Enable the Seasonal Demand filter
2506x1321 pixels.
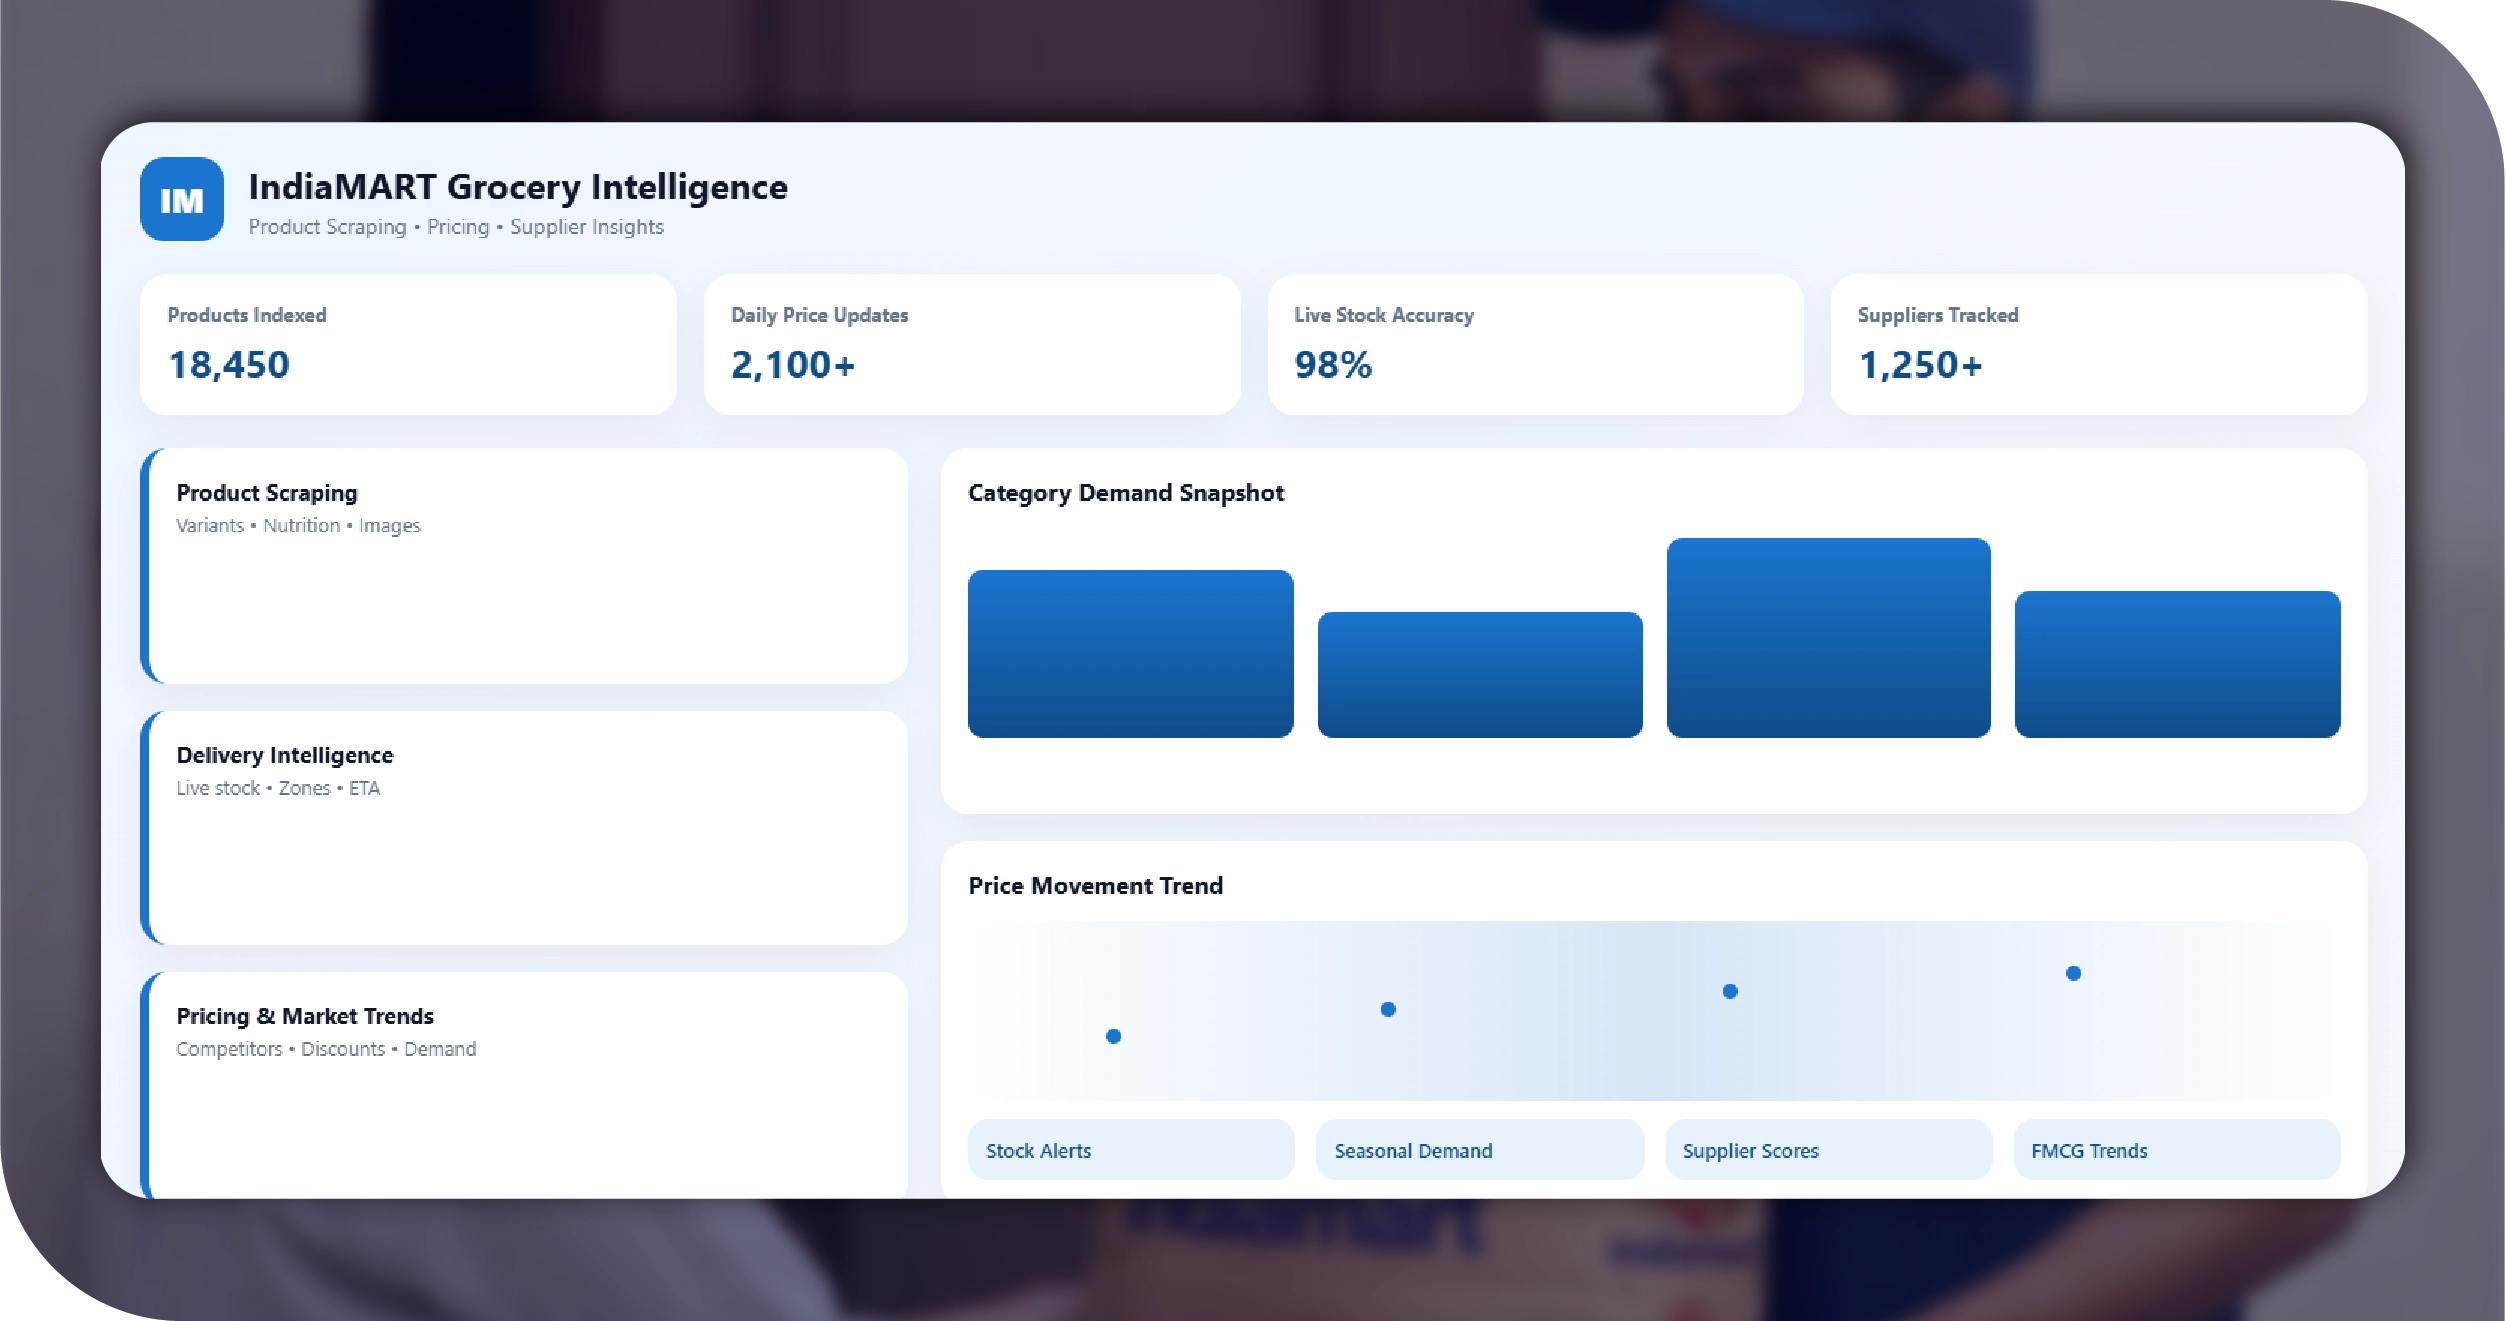click(x=1478, y=1150)
